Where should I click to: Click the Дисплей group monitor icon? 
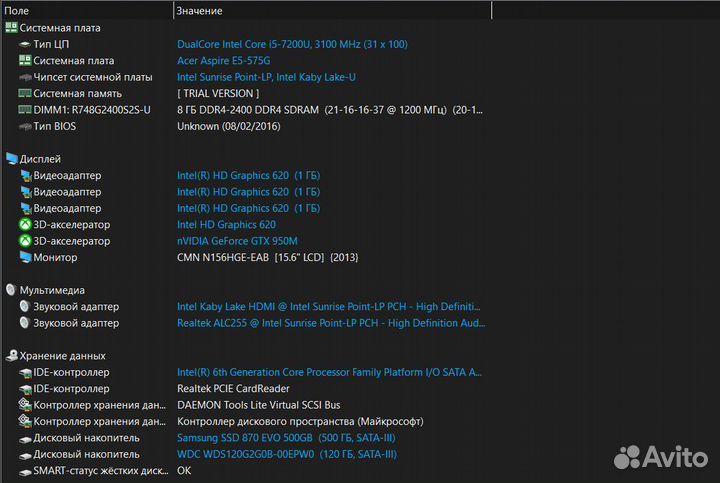[x=11, y=159]
